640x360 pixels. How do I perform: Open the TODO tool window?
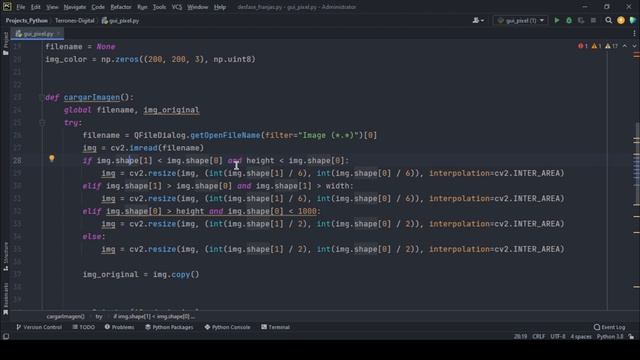coord(84,327)
